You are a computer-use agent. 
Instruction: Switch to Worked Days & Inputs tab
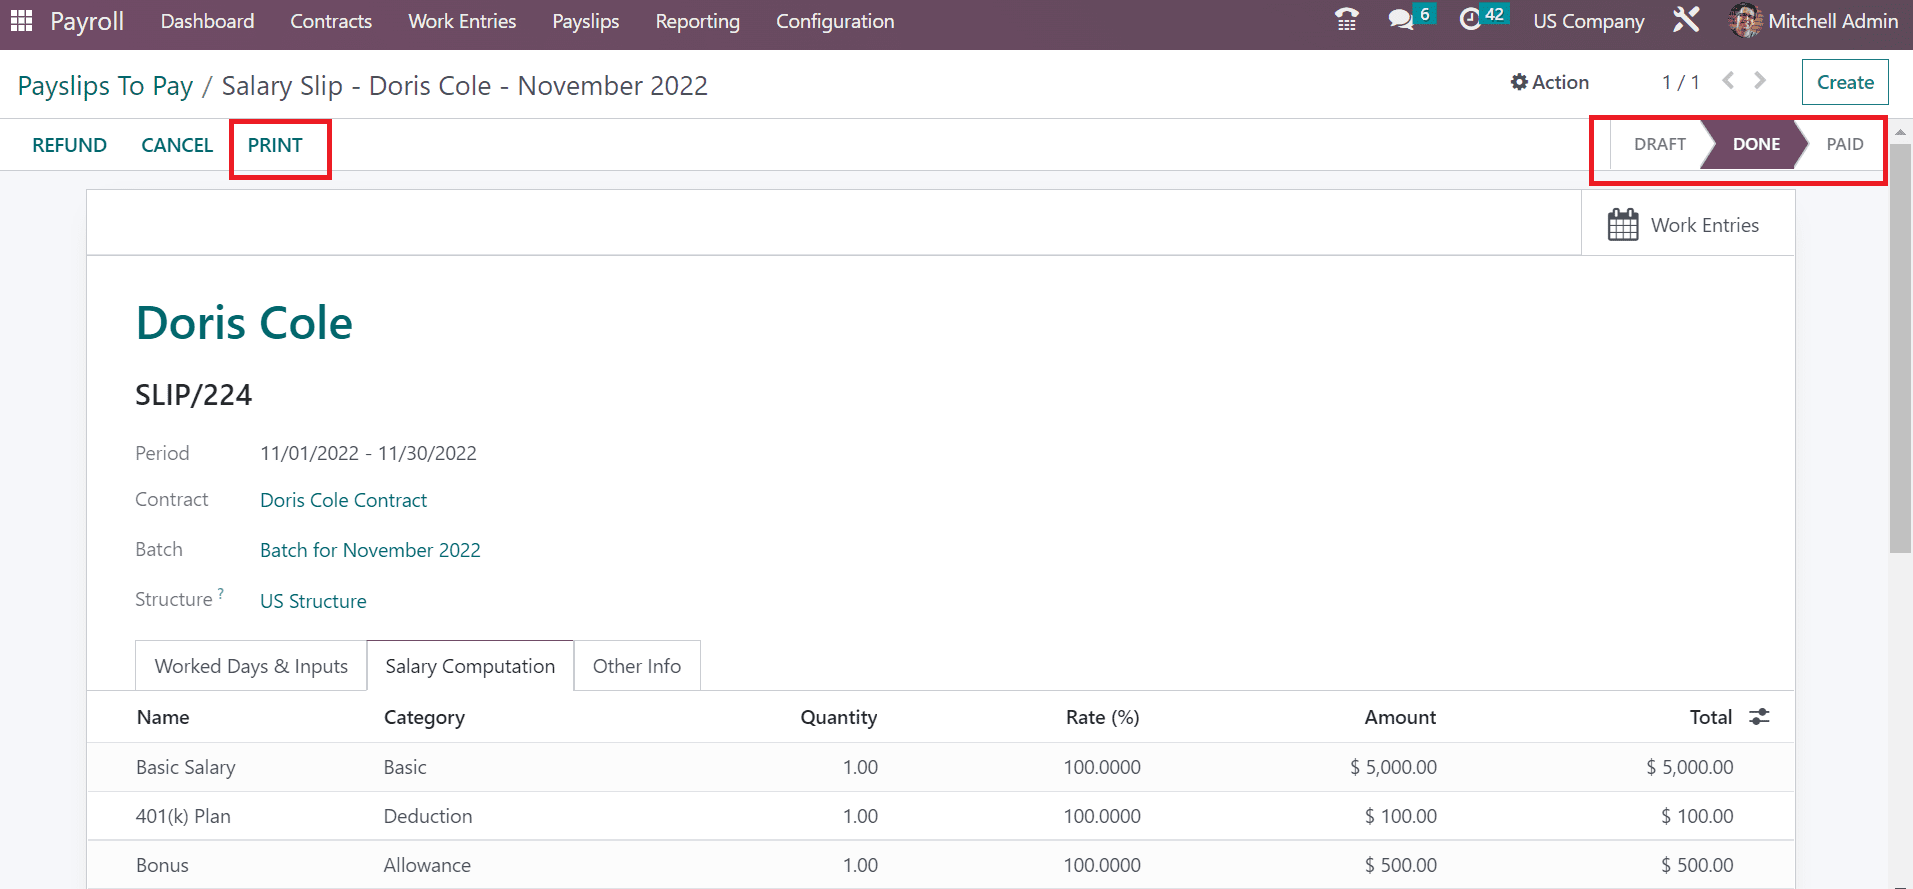[251, 666]
